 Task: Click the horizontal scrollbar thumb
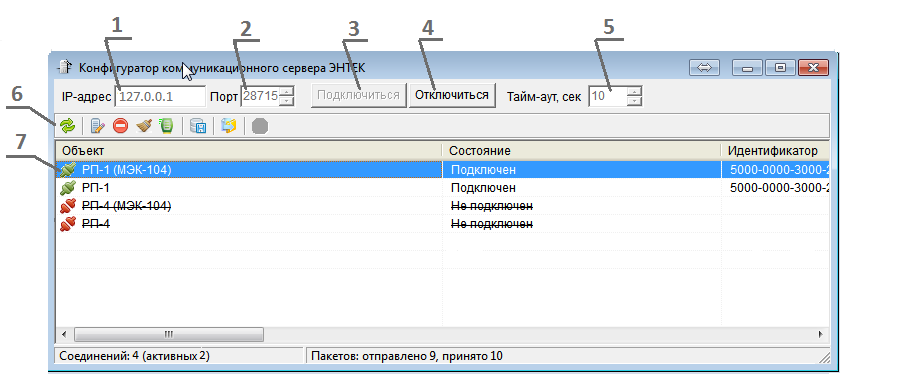(x=169, y=334)
